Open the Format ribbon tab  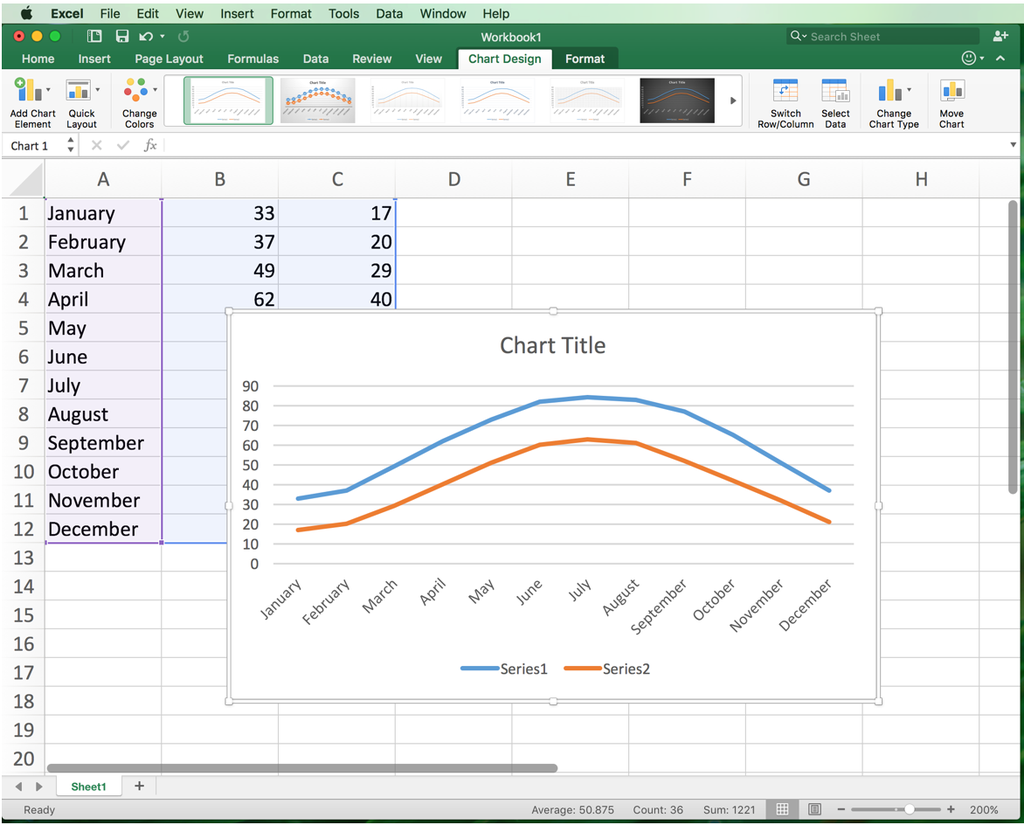click(584, 59)
